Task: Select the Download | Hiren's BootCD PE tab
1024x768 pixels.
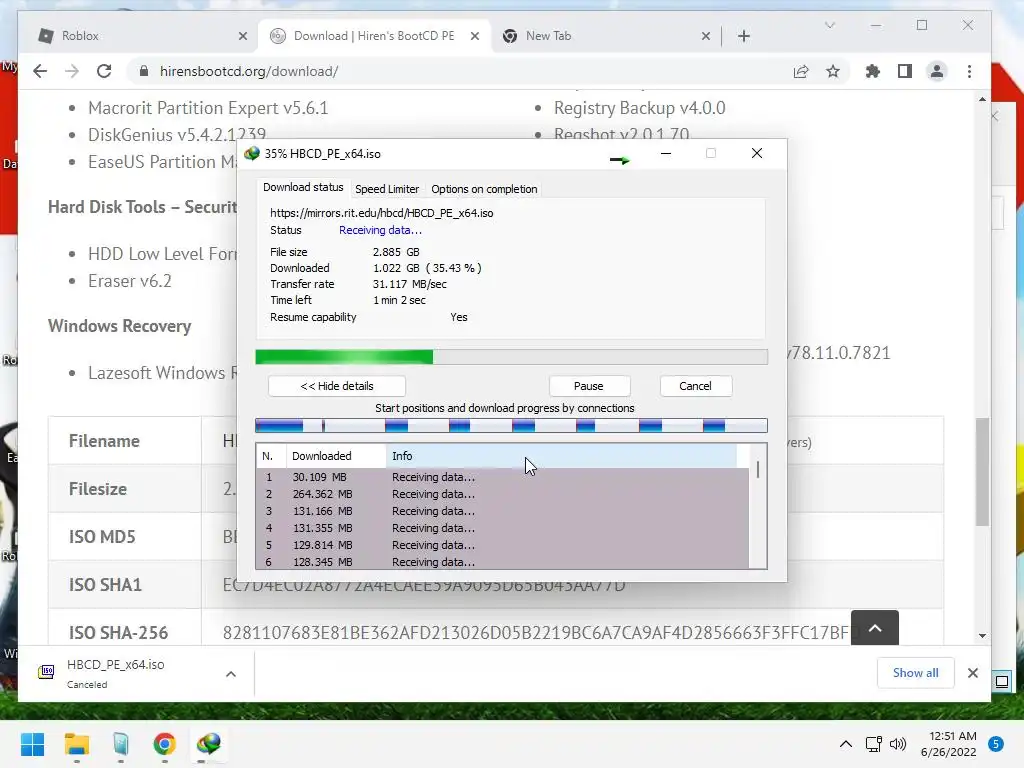Action: coord(374,36)
